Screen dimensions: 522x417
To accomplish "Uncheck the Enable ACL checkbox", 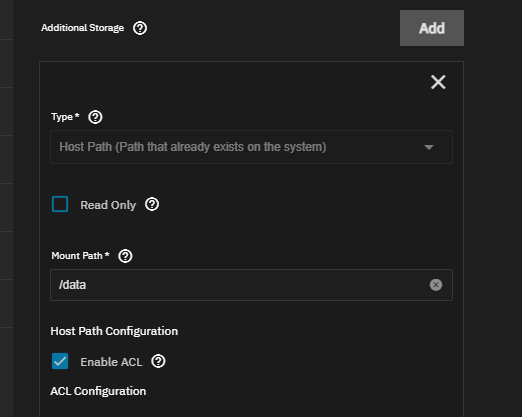I will [60, 361].
